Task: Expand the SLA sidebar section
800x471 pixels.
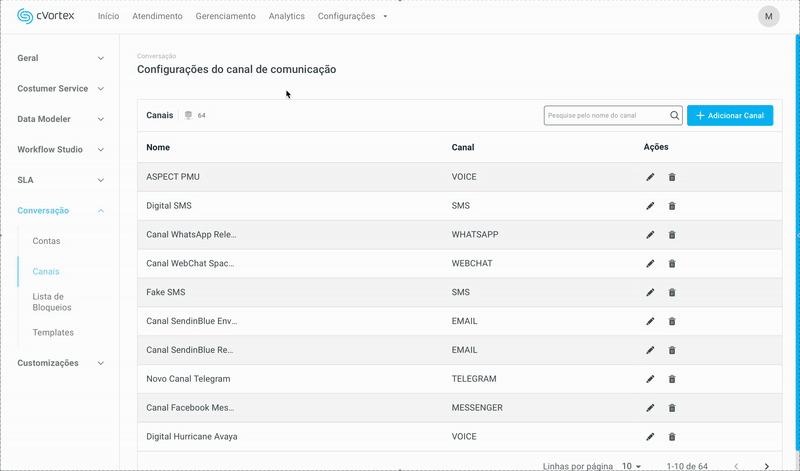Action: click(x=101, y=180)
